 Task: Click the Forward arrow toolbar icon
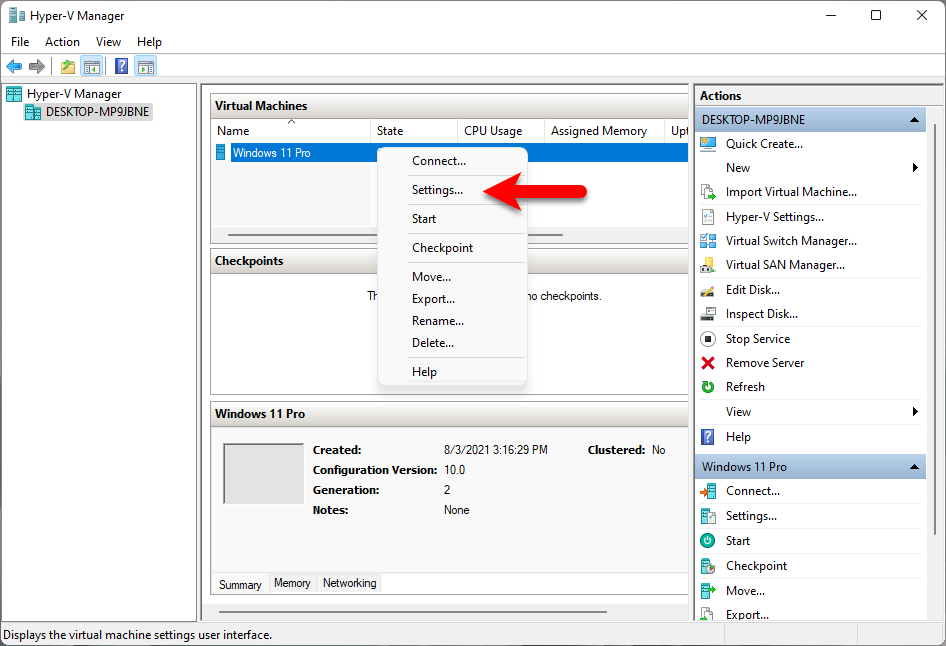click(37, 66)
